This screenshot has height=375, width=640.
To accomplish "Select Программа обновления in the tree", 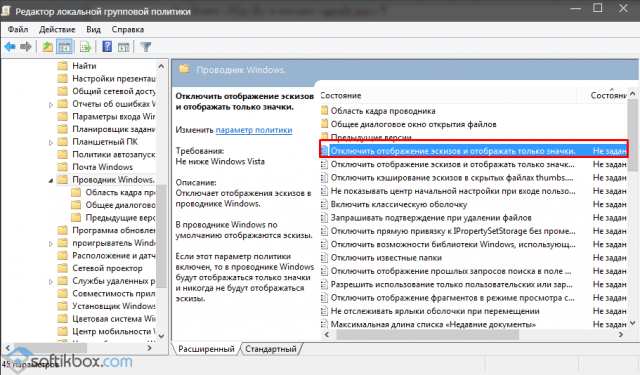I will pyautogui.click(x=114, y=230).
